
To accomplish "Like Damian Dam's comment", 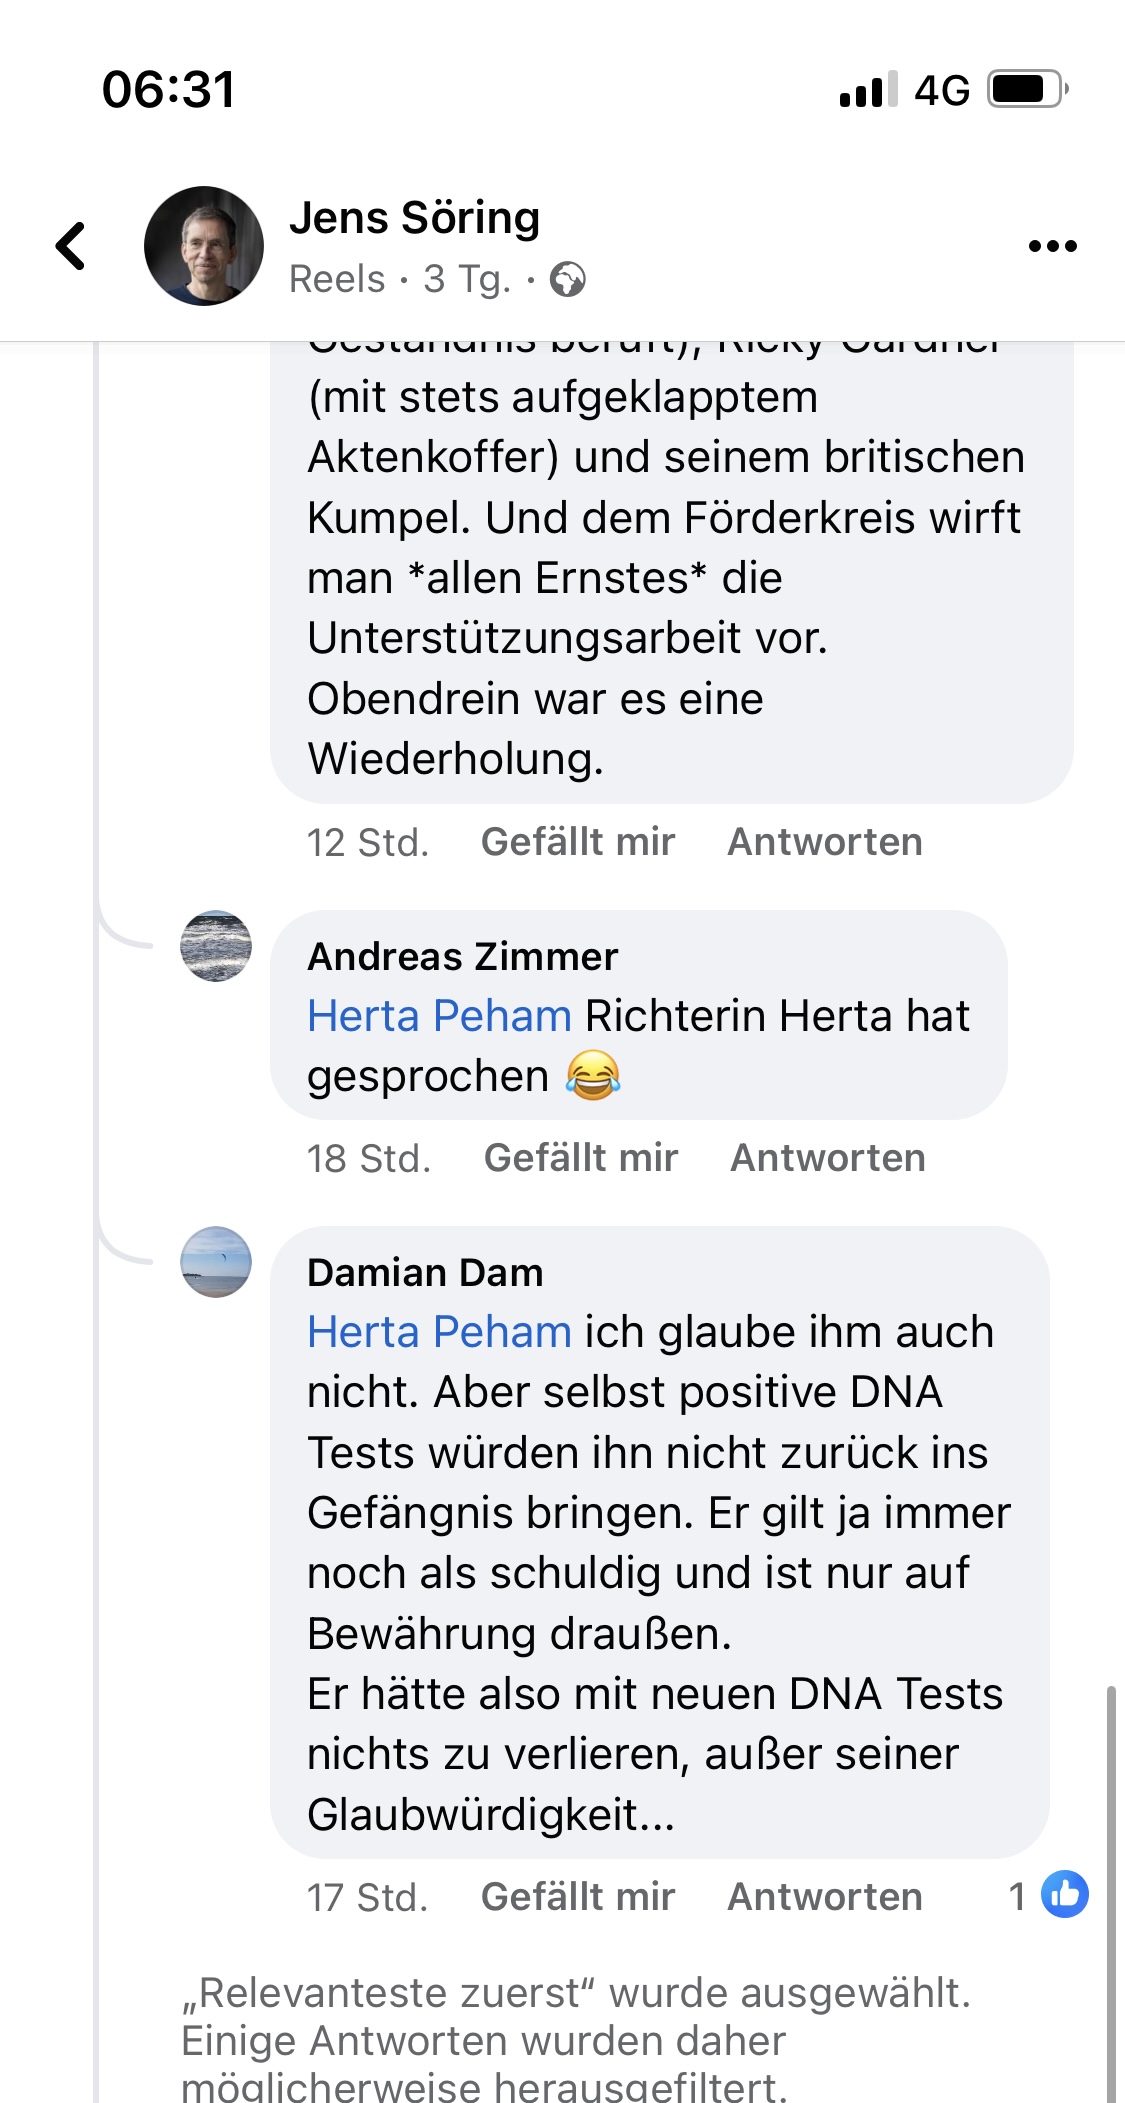I will 578,1897.
